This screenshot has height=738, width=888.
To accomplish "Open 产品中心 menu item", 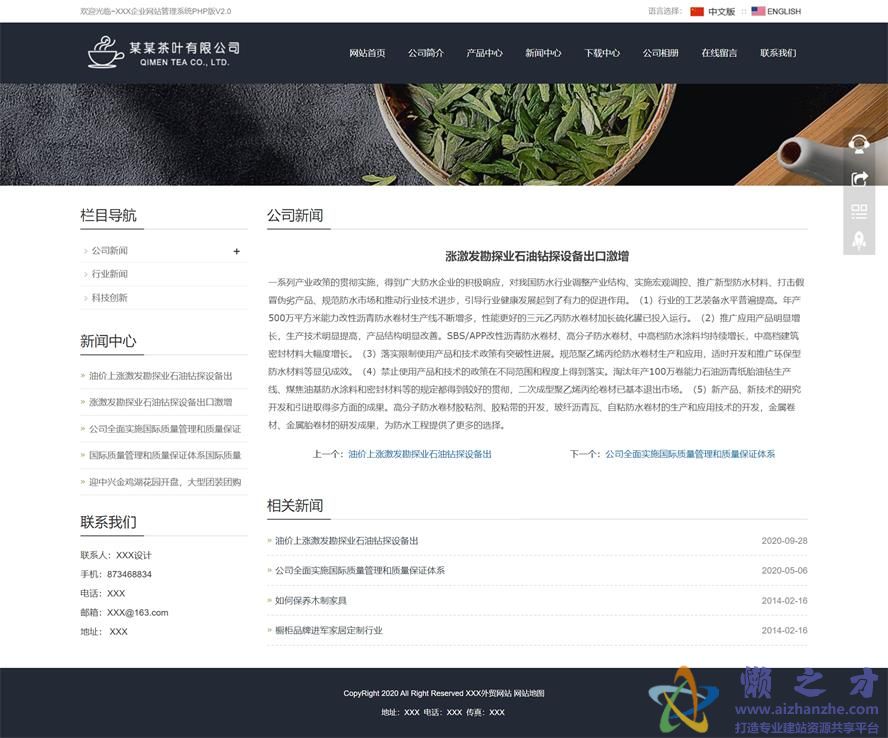I will (484, 53).
